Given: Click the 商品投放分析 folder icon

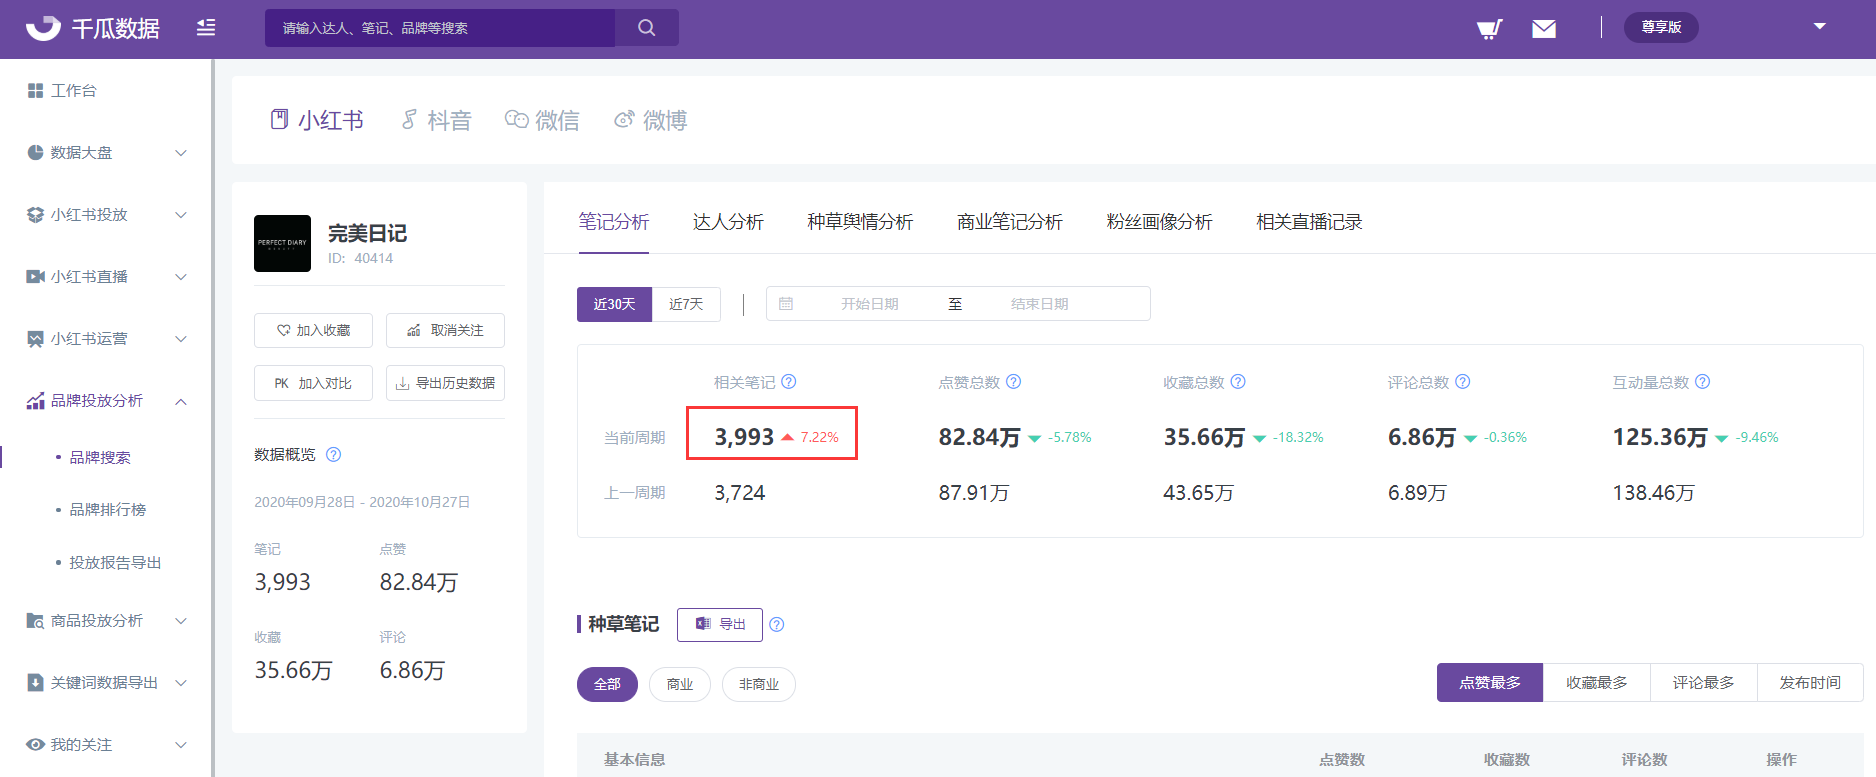Looking at the screenshot, I should point(35,620).
